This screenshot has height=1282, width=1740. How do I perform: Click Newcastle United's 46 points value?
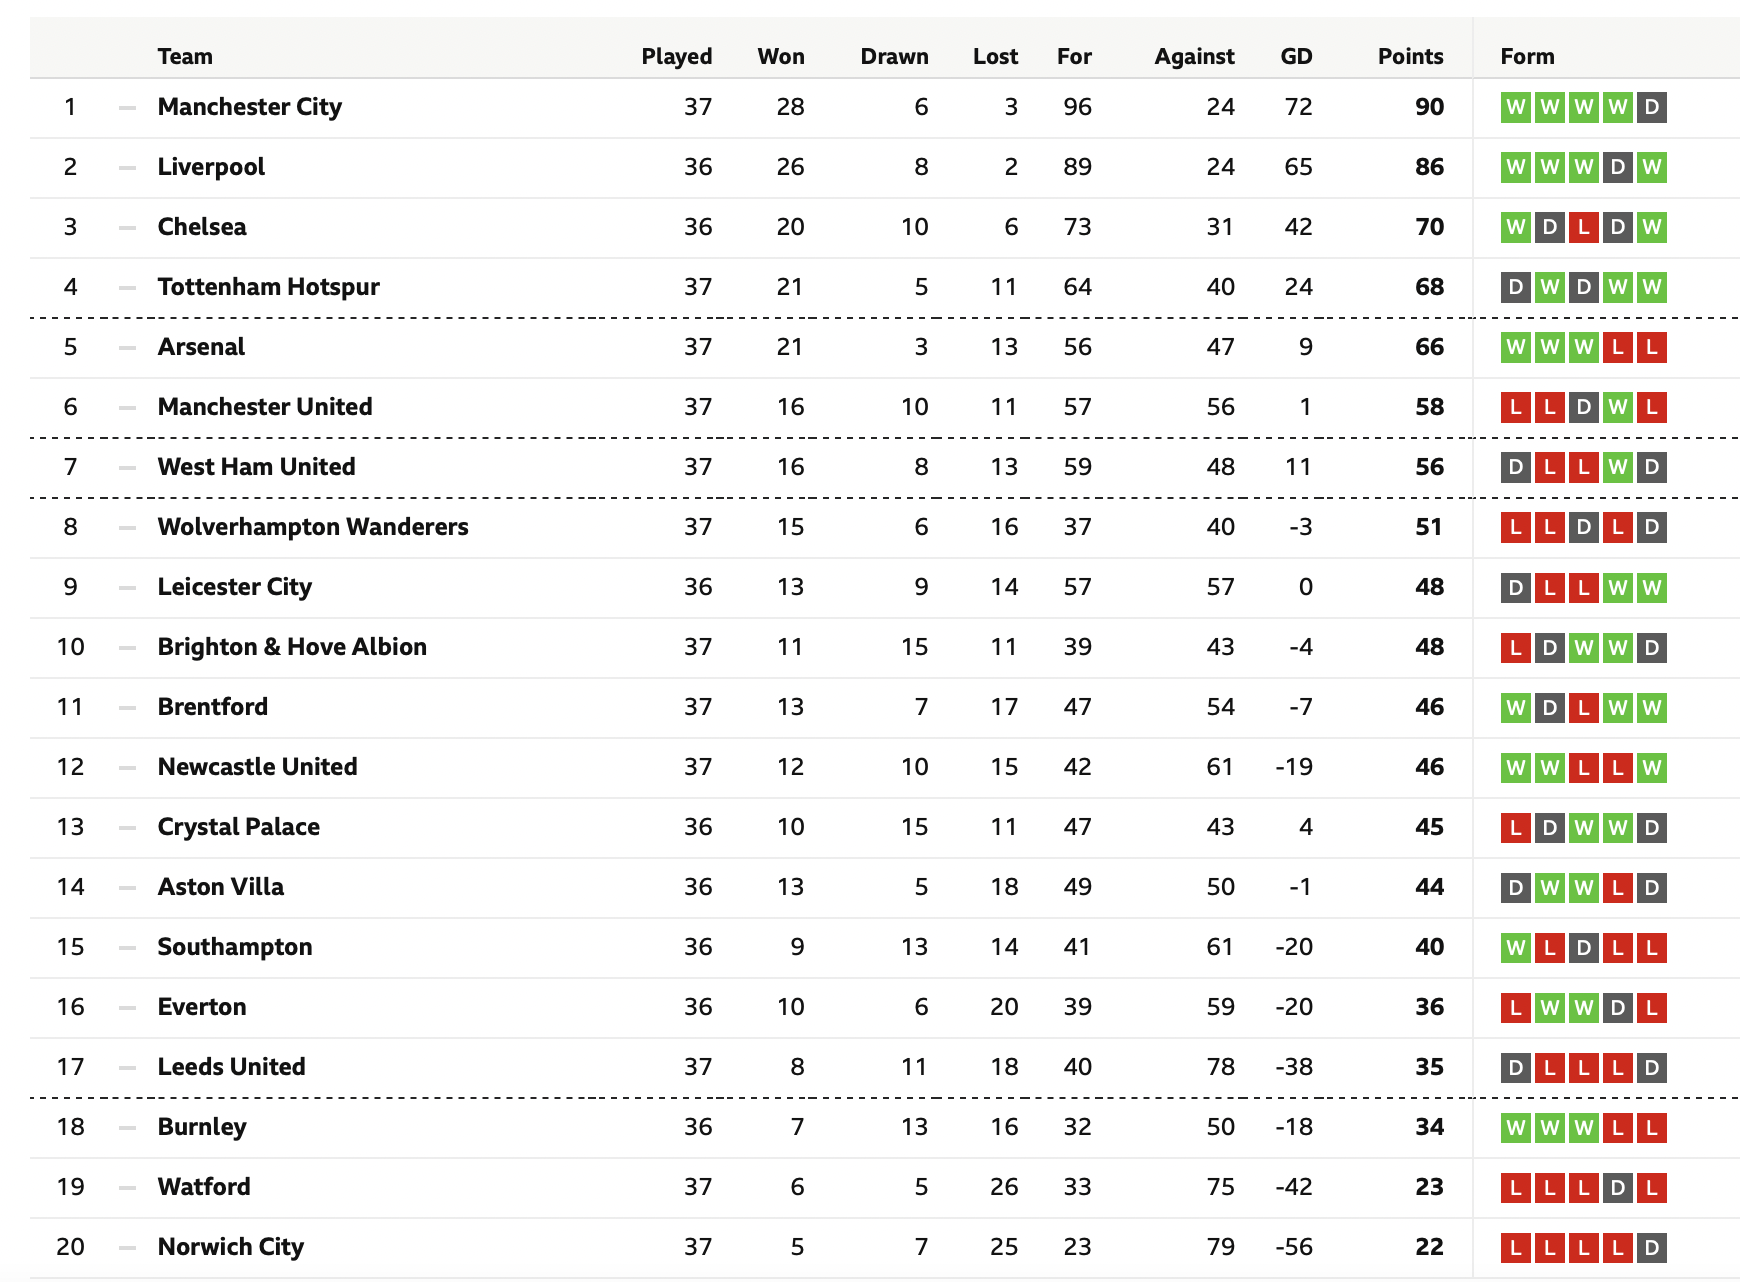point(1429,767)
